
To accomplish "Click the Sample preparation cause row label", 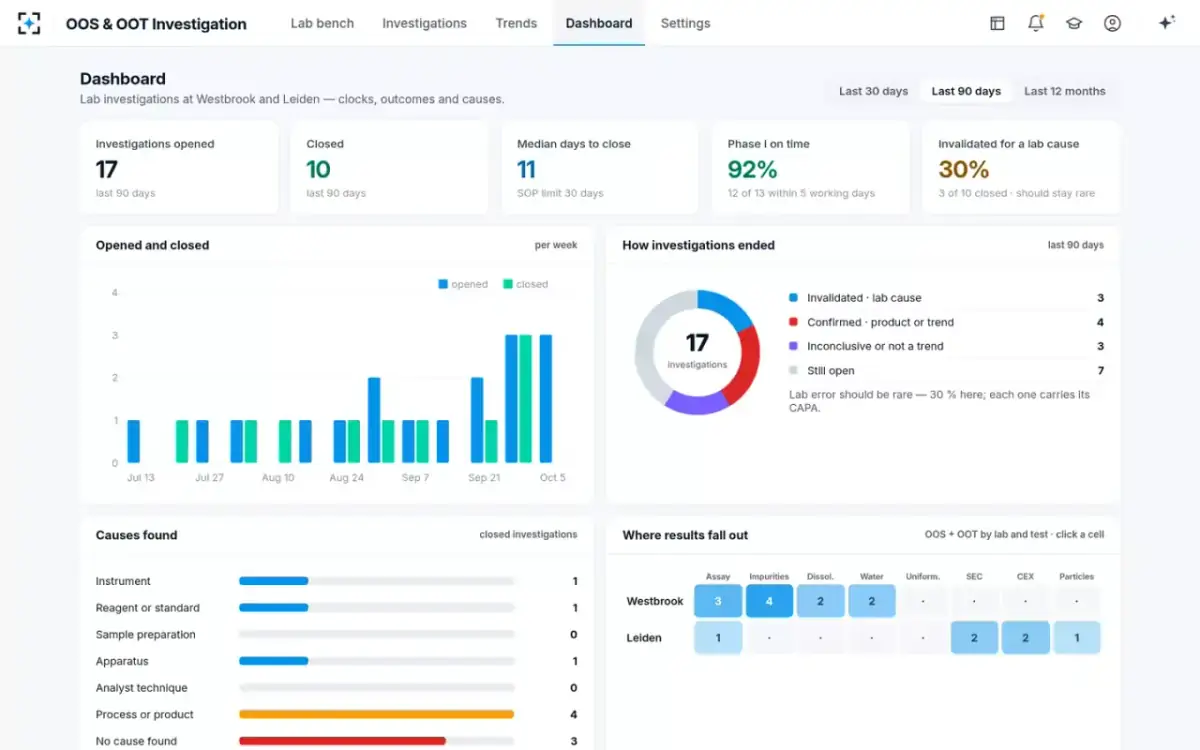I will (x=146, y=635).
